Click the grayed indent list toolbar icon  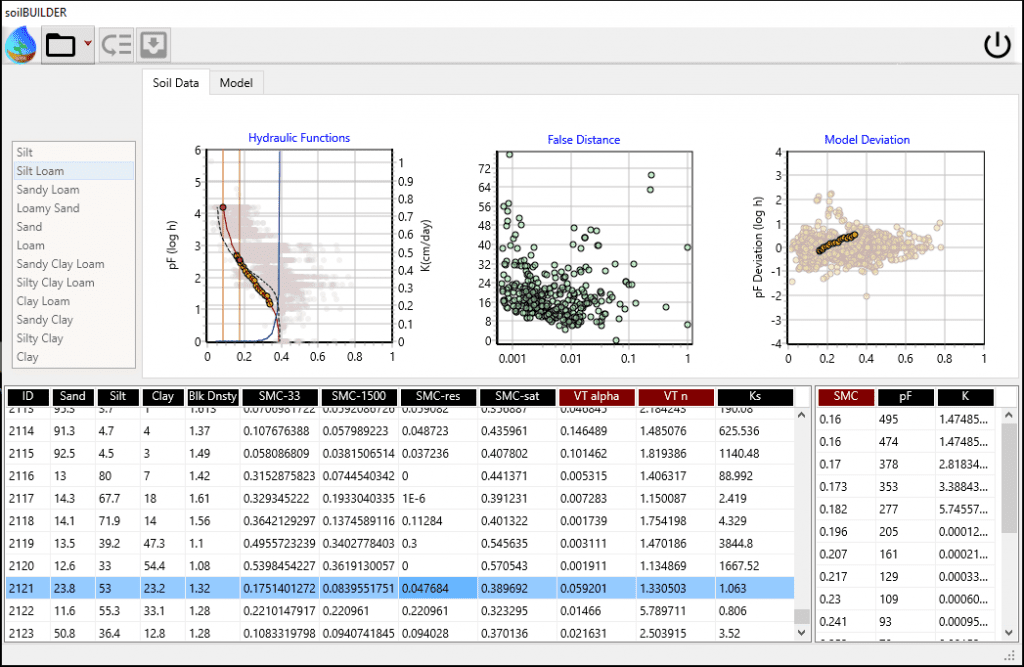tap(117, 45)
